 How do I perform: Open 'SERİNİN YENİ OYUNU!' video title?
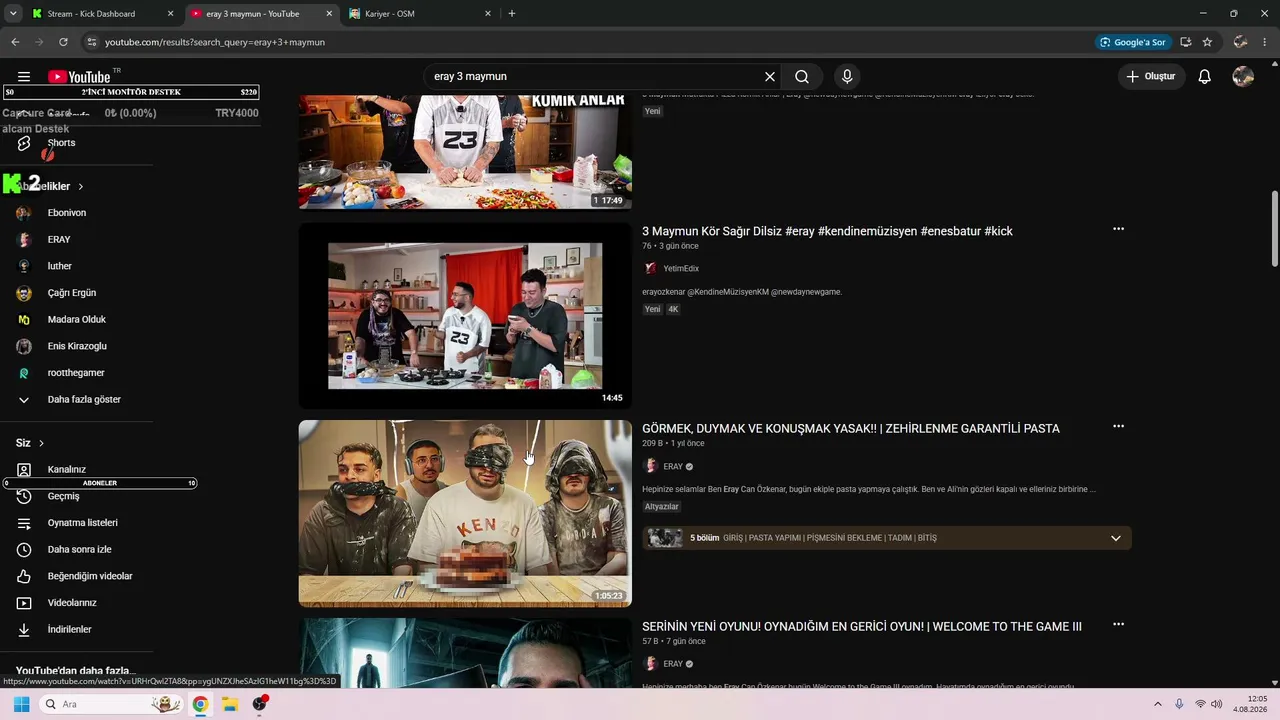862,627
